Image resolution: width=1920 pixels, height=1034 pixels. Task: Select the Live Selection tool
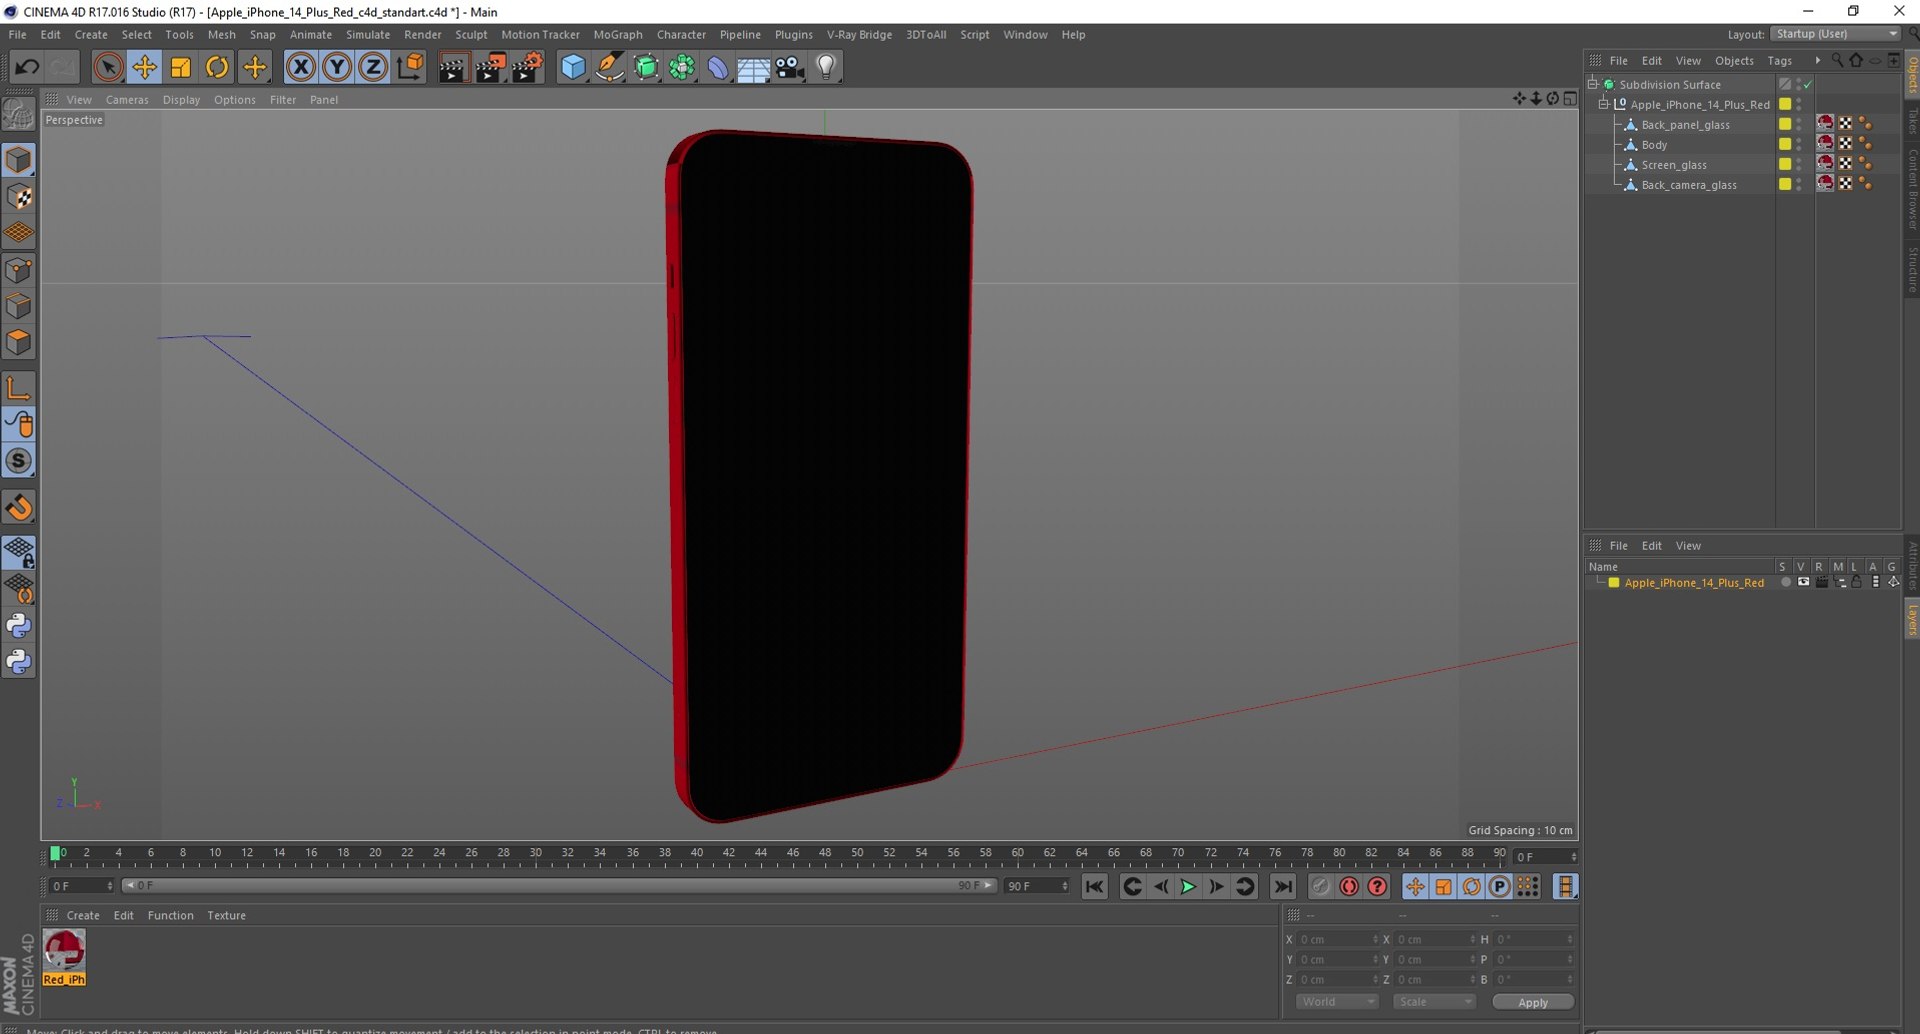108,67
